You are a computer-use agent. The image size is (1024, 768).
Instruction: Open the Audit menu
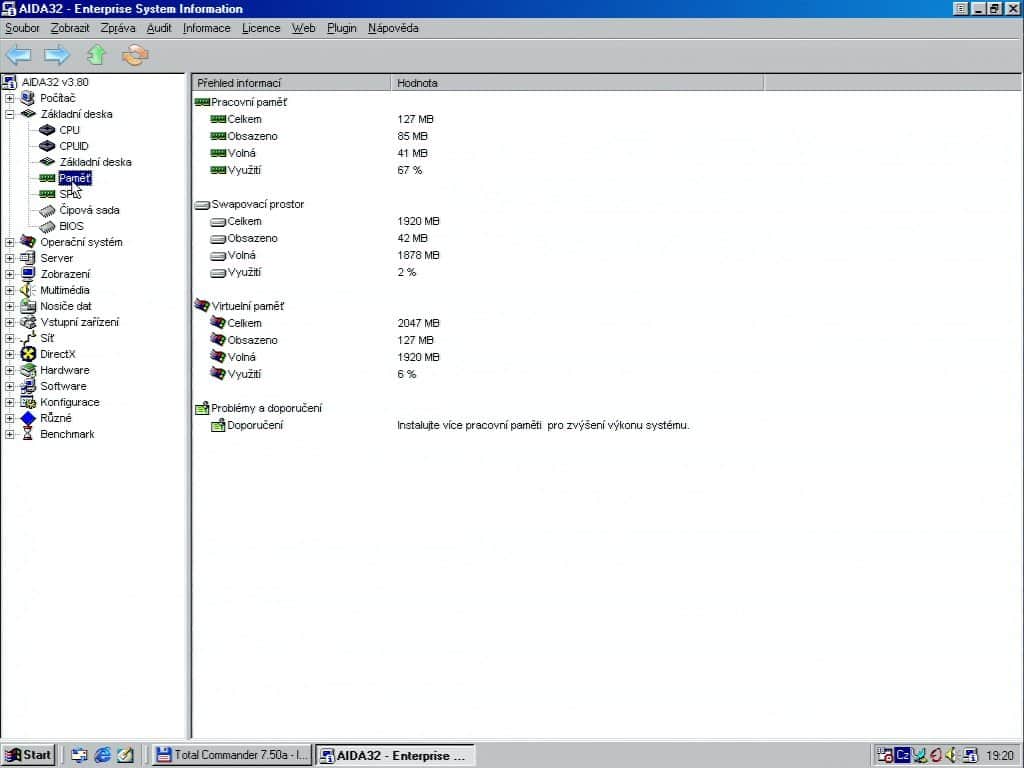159,28
